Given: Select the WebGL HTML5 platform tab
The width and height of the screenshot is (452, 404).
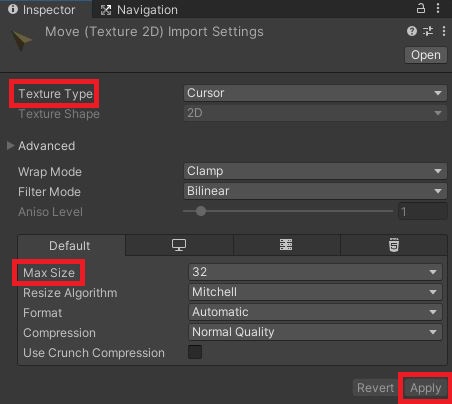Looking at the screenshot, I should (x=394, y=245).
